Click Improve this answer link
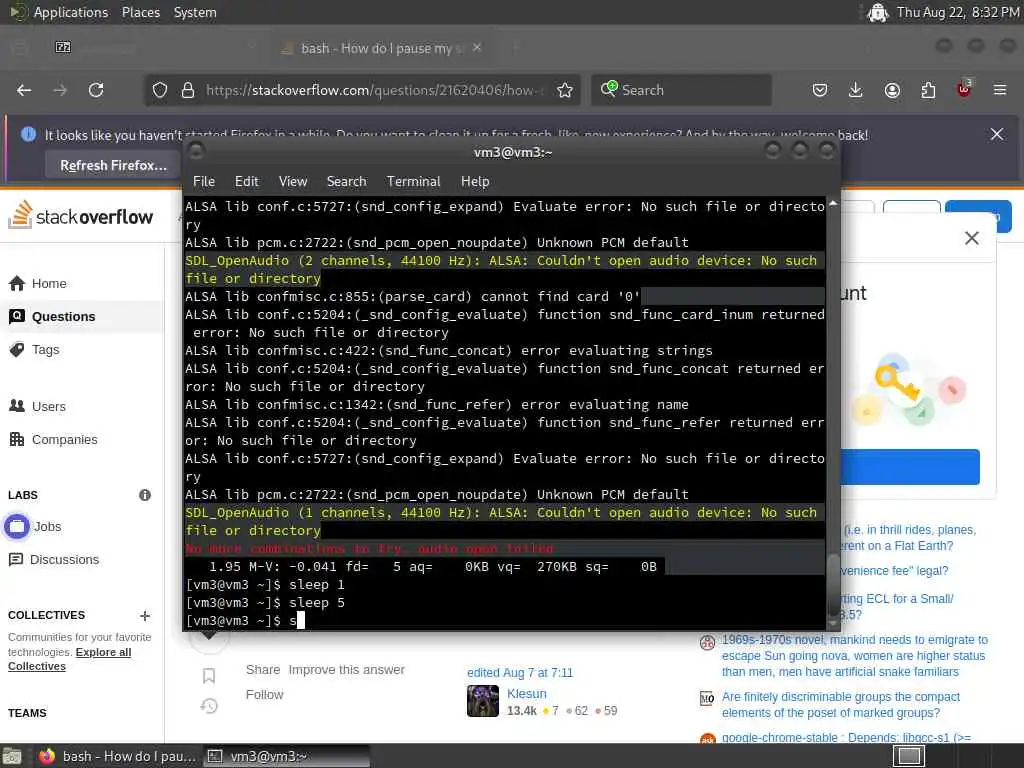 347,670
